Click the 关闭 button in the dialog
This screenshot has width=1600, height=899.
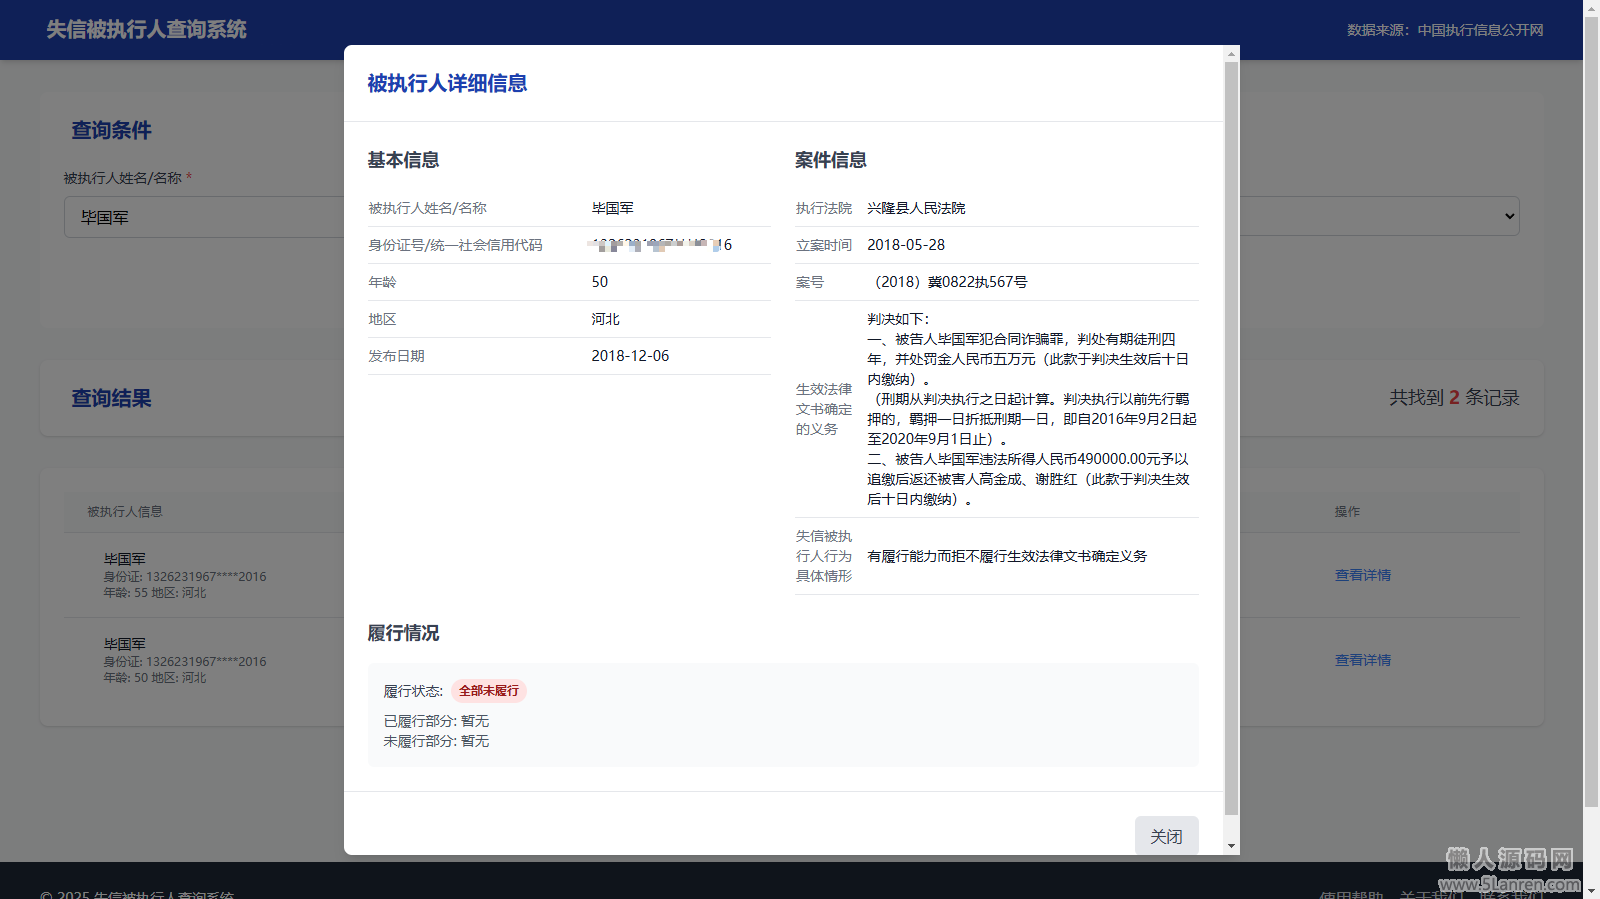[1166, 836]
